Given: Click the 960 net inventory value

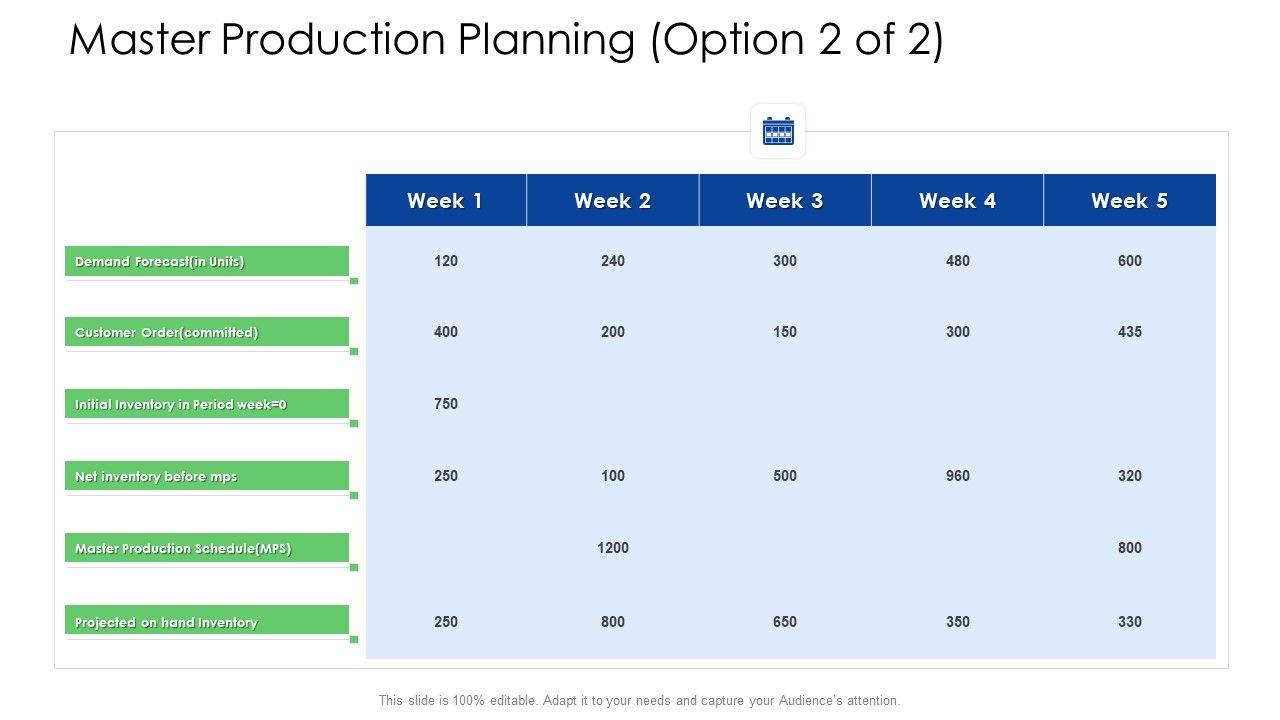Looking at the screenshot, I should [x=957, y=476].
